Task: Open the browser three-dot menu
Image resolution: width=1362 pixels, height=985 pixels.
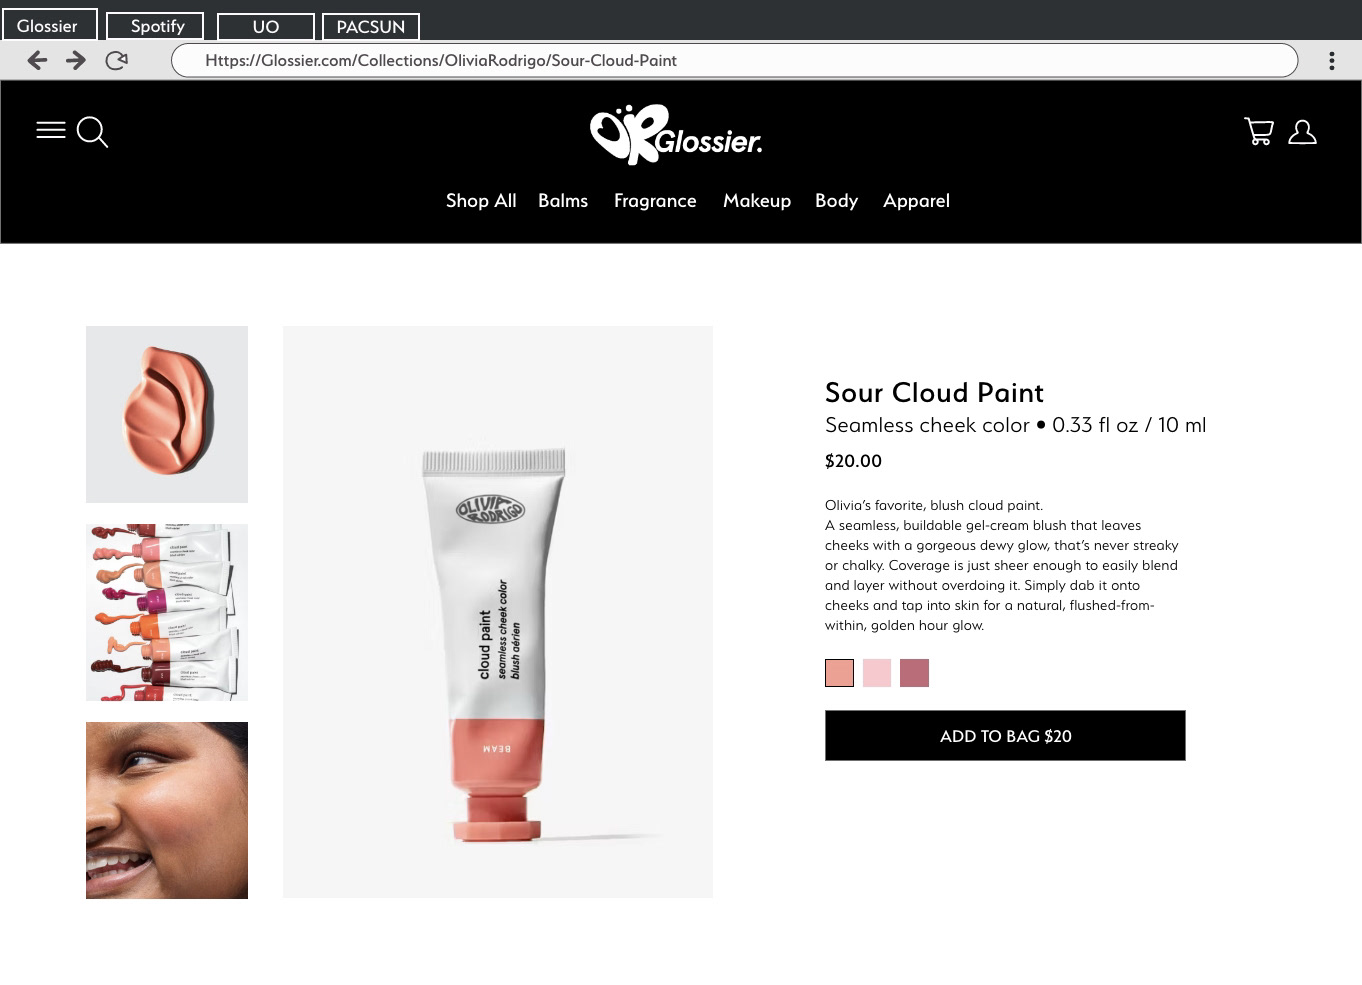Action: click(x=1331, y=61)
